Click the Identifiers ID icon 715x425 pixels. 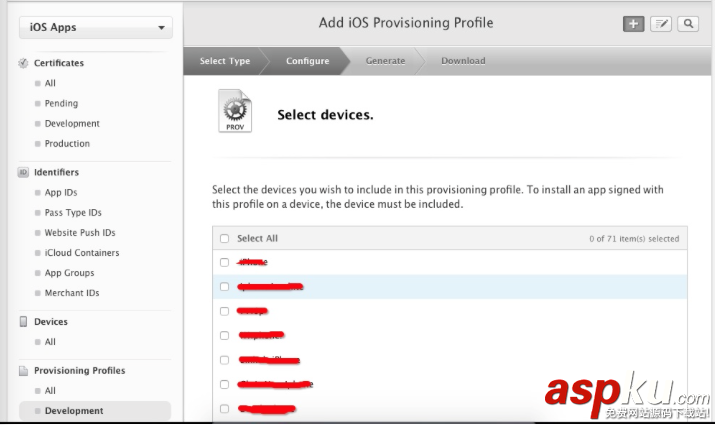(23, 172)
